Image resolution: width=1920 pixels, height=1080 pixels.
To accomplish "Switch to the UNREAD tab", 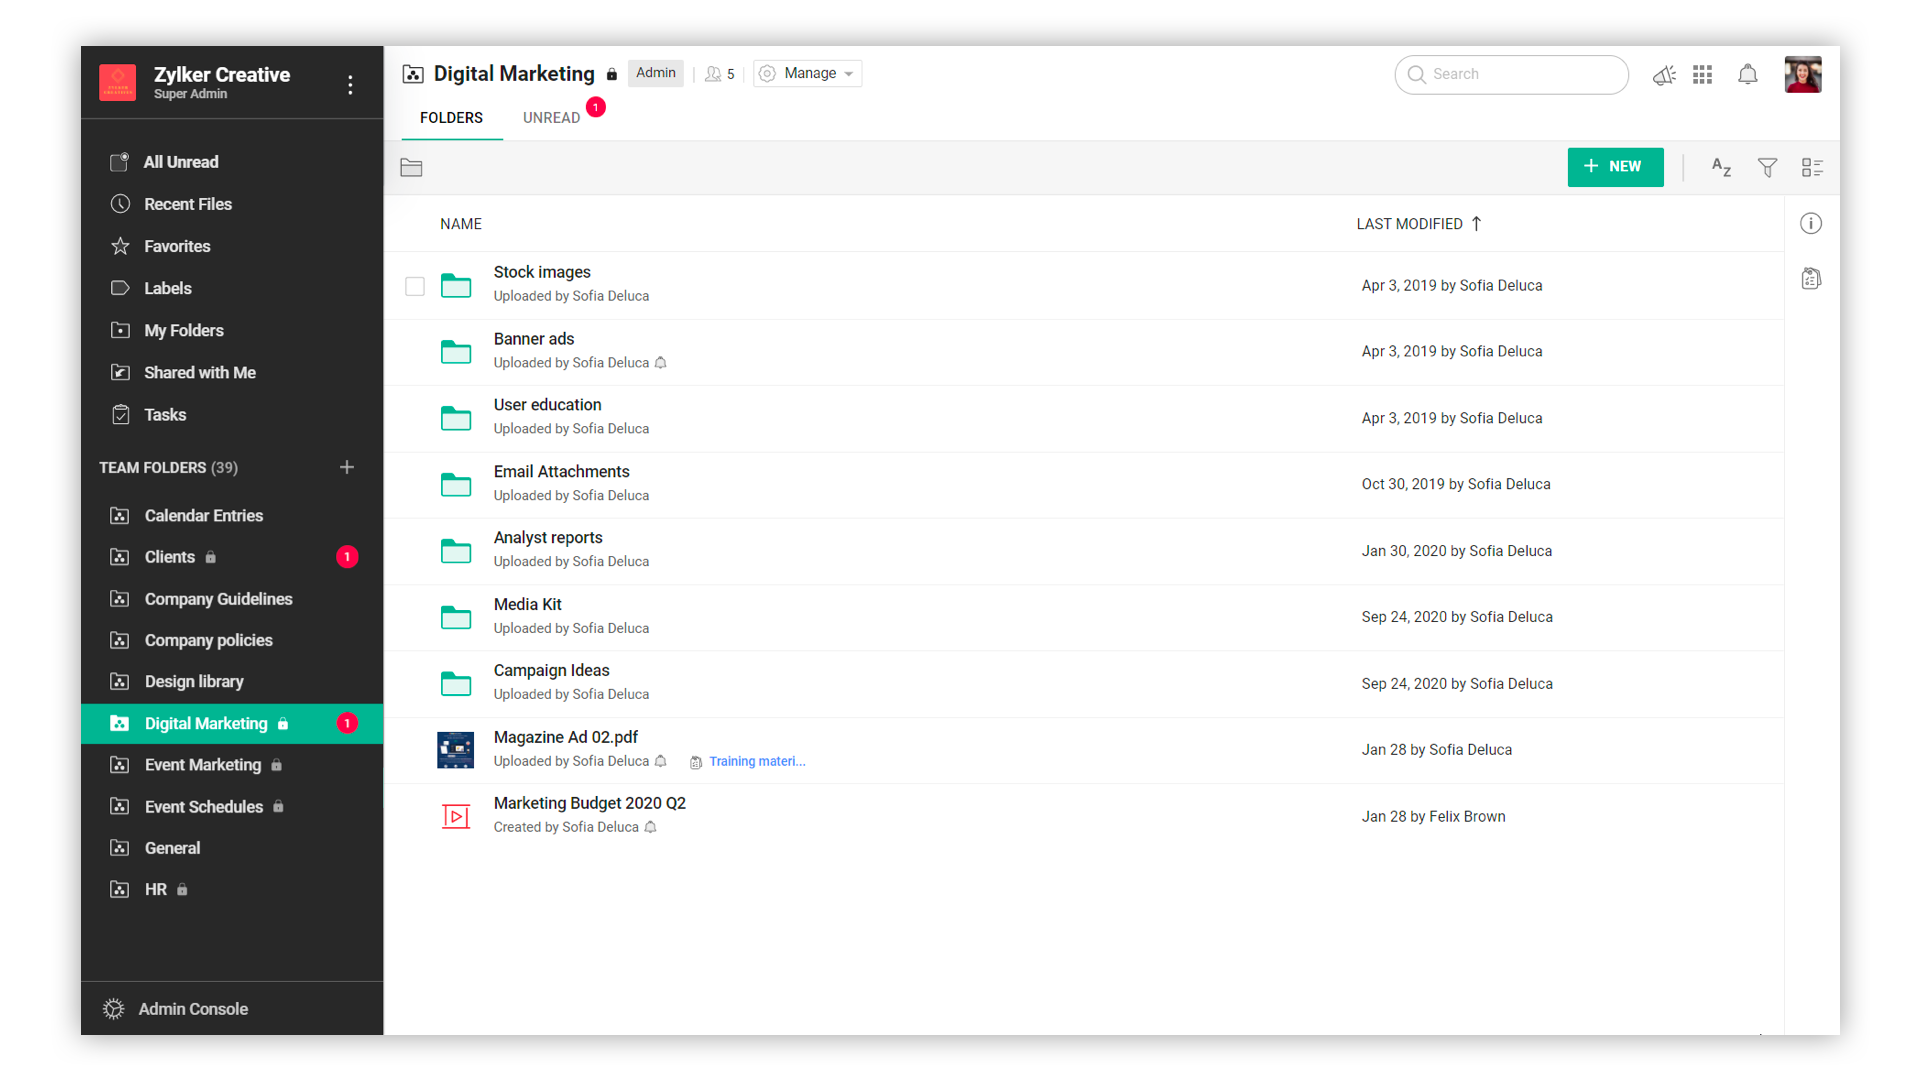I will point(551,118).
